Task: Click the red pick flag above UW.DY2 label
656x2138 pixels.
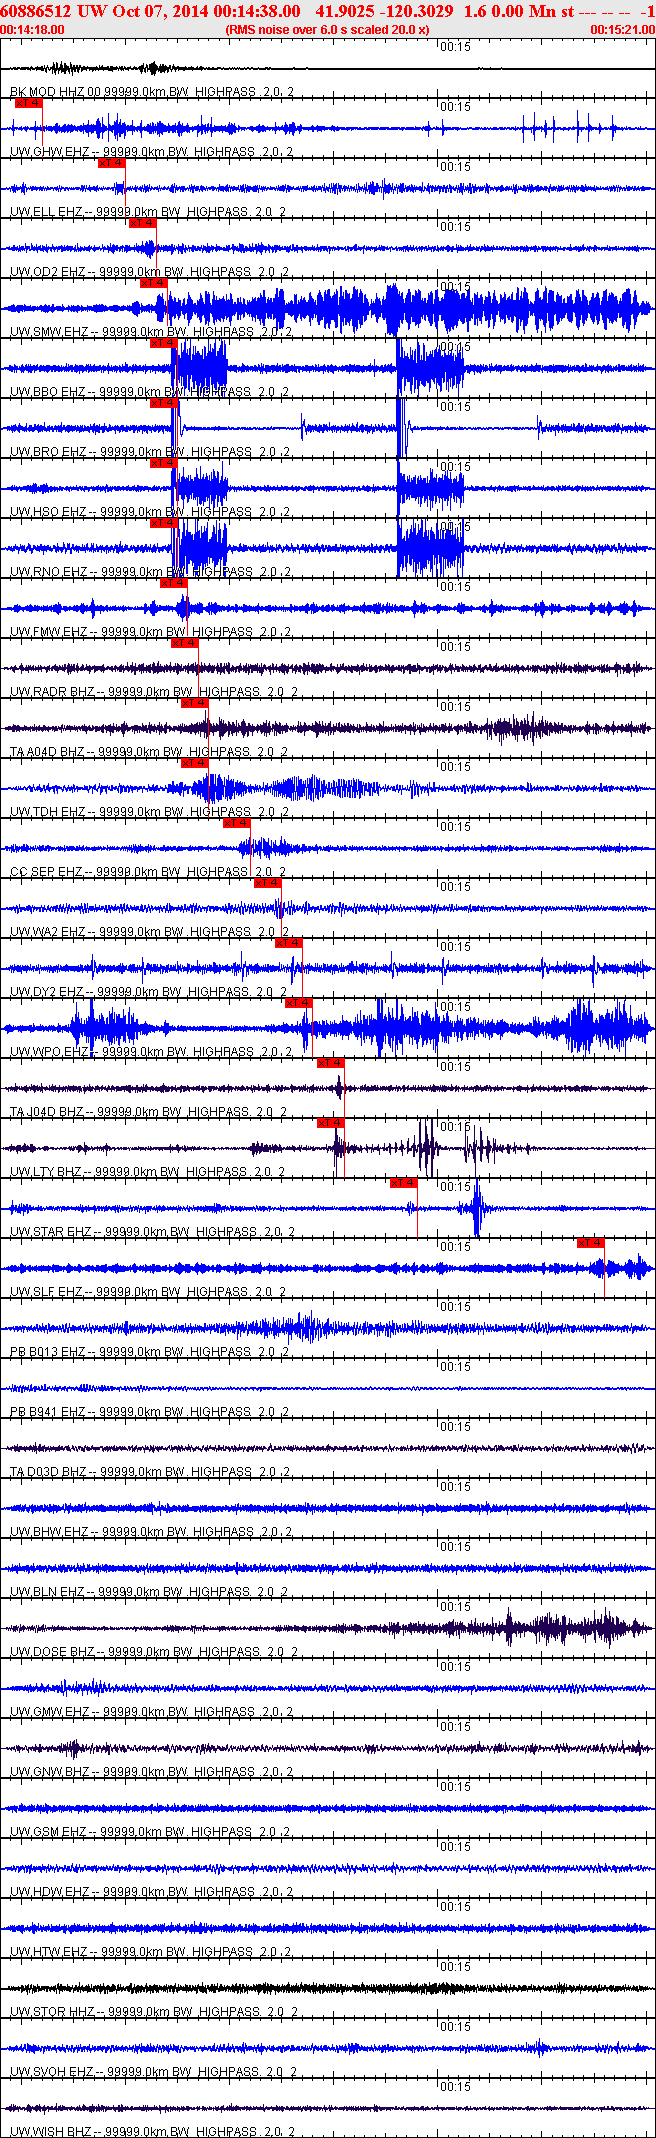Action: [x=288, y=942]
